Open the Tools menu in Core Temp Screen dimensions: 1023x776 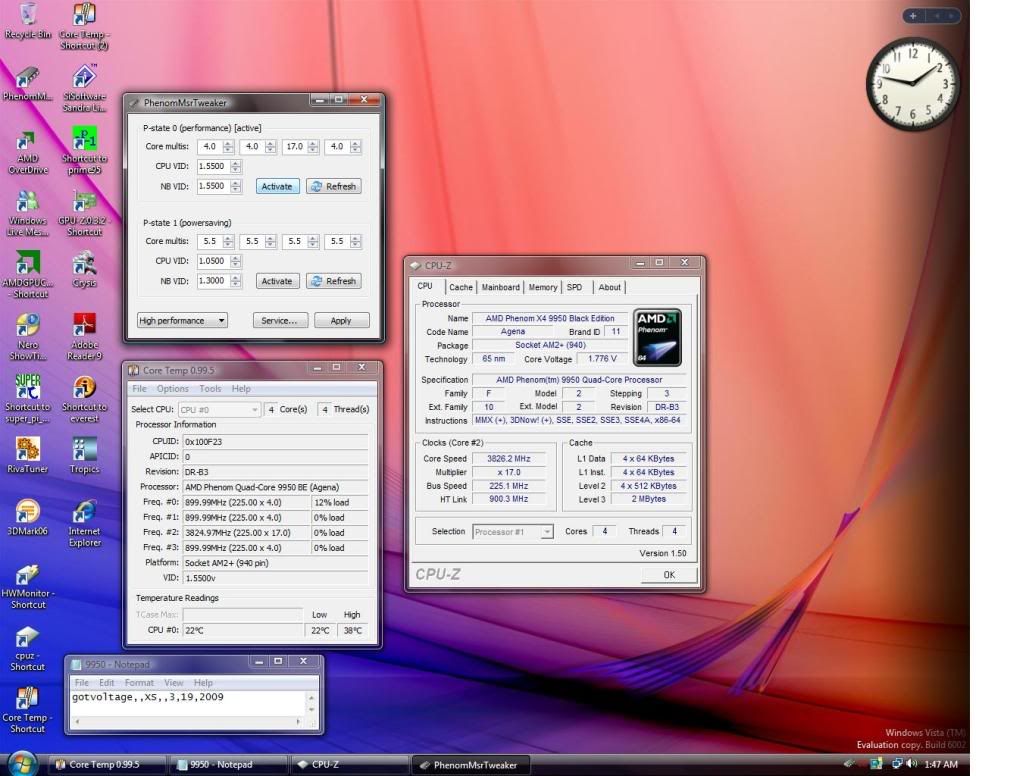210,389
